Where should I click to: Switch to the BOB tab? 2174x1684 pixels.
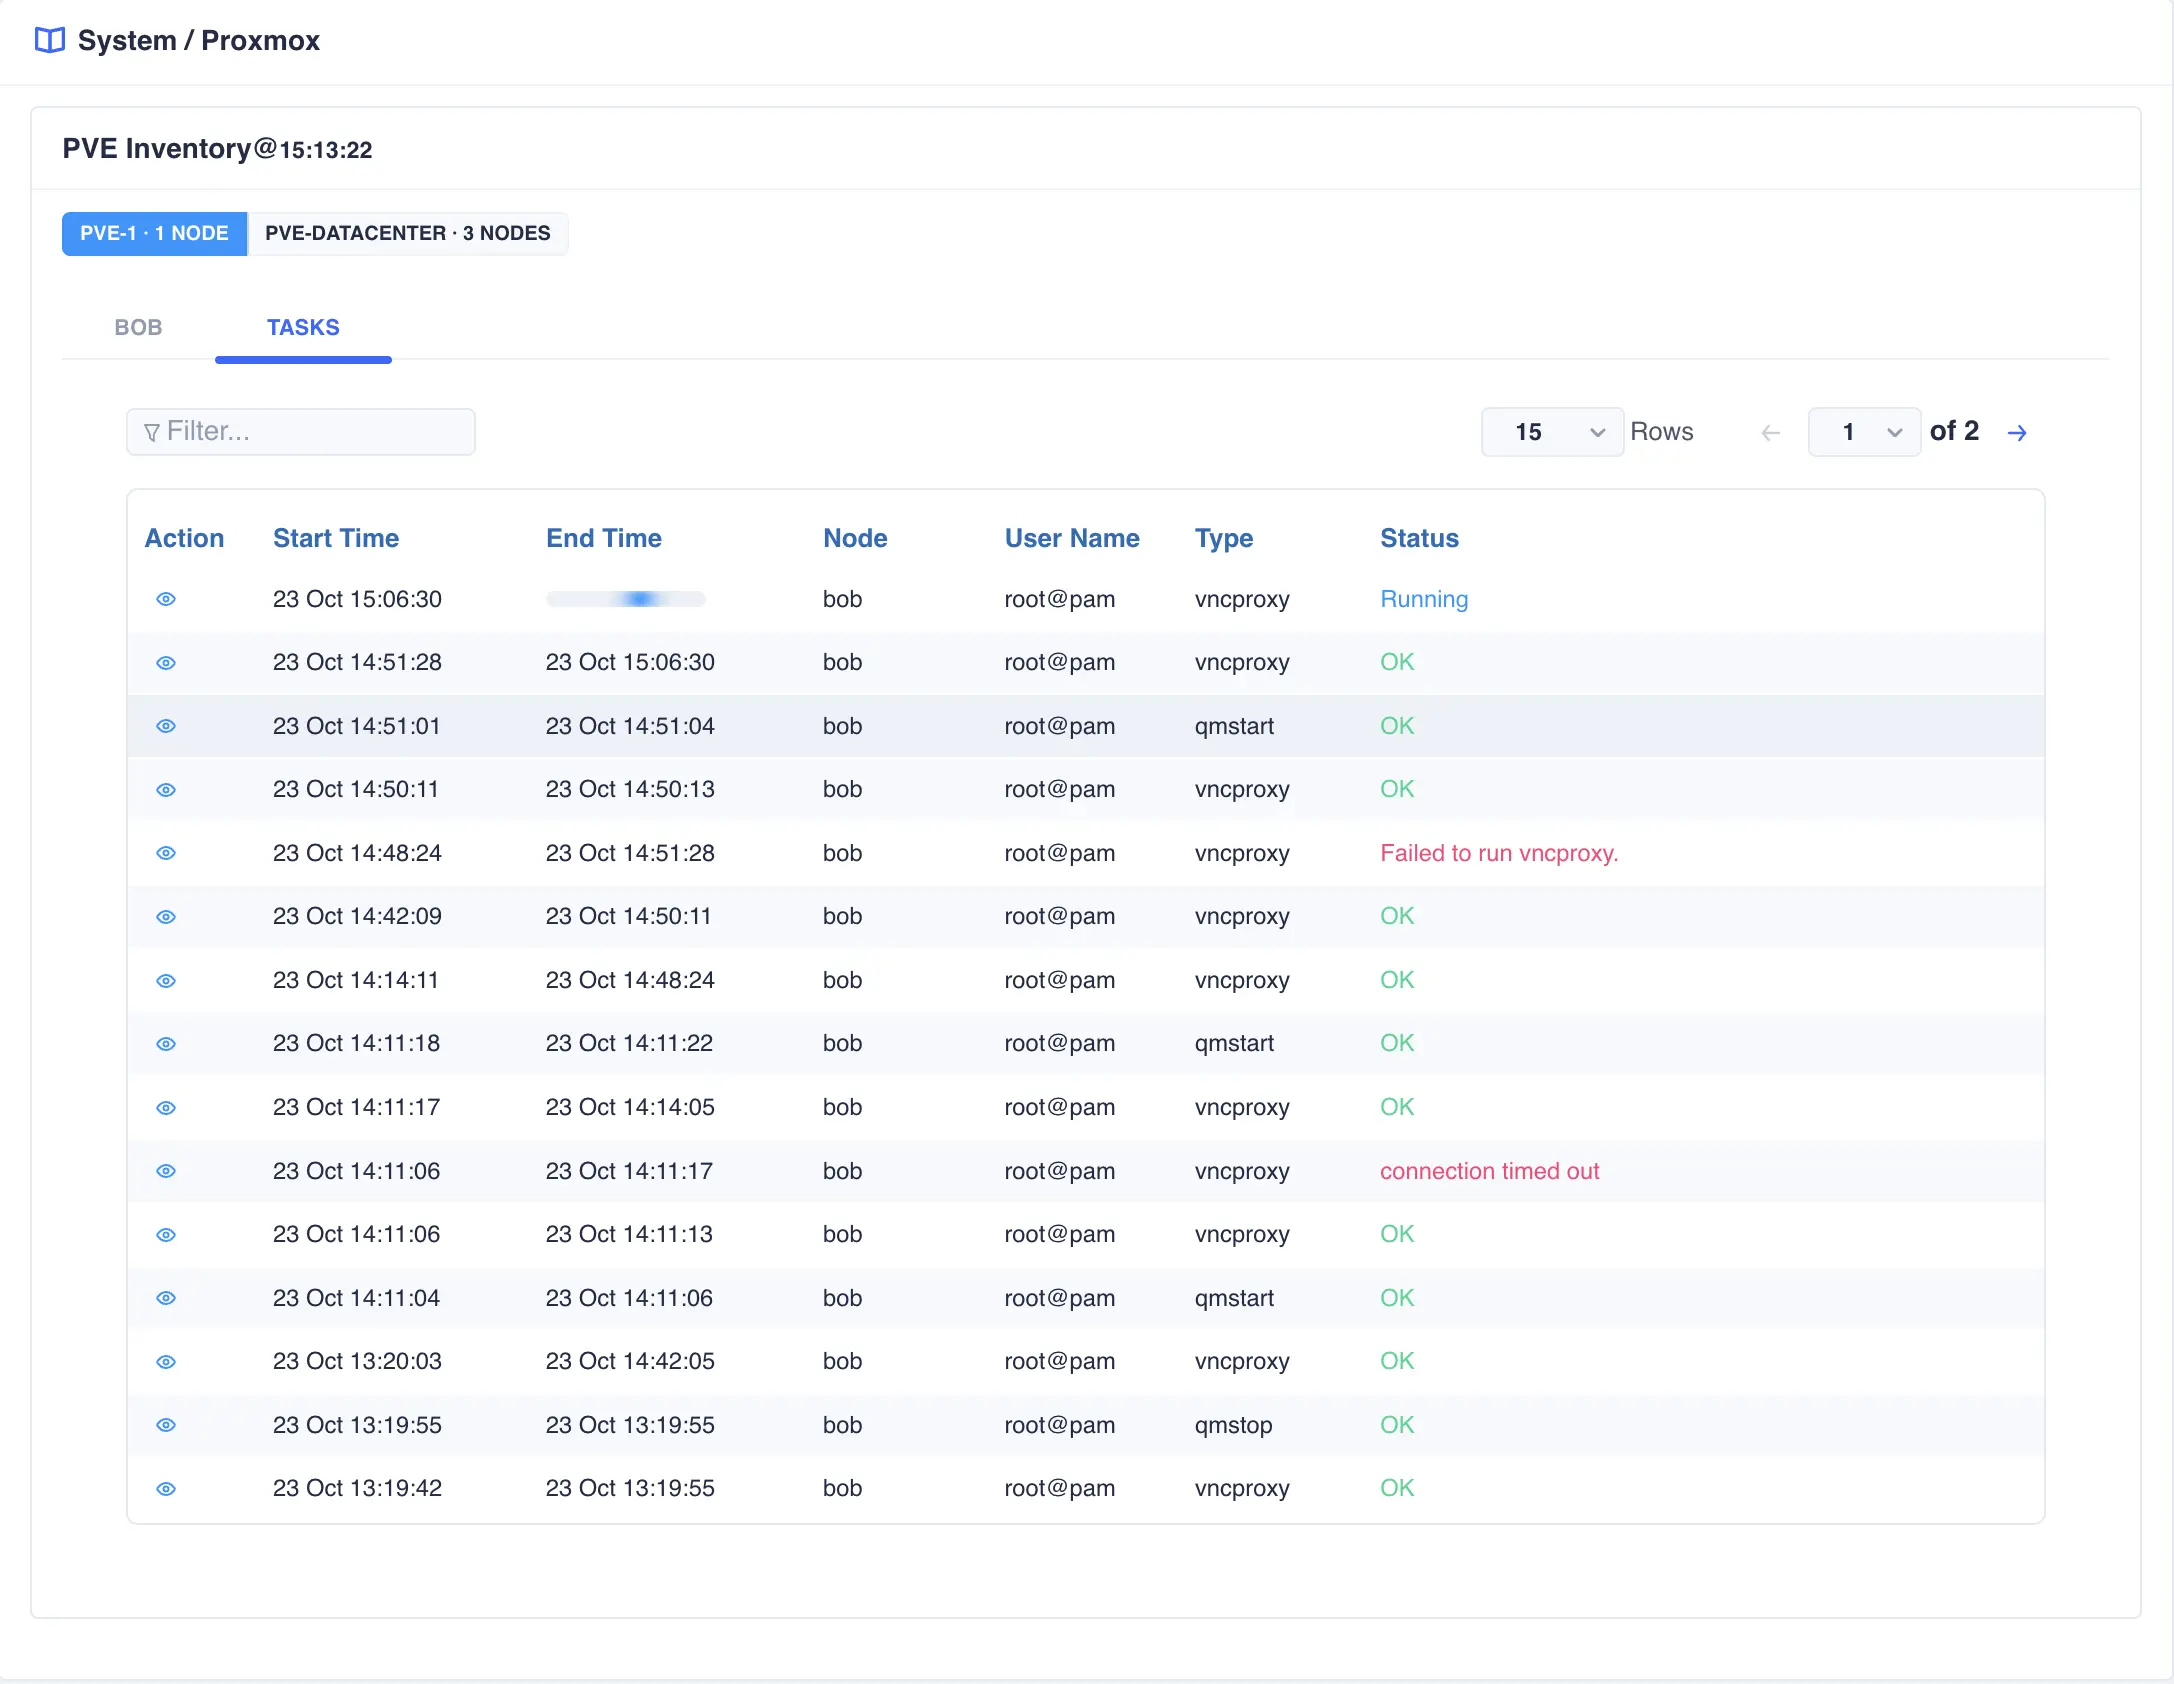coord(138,328)
